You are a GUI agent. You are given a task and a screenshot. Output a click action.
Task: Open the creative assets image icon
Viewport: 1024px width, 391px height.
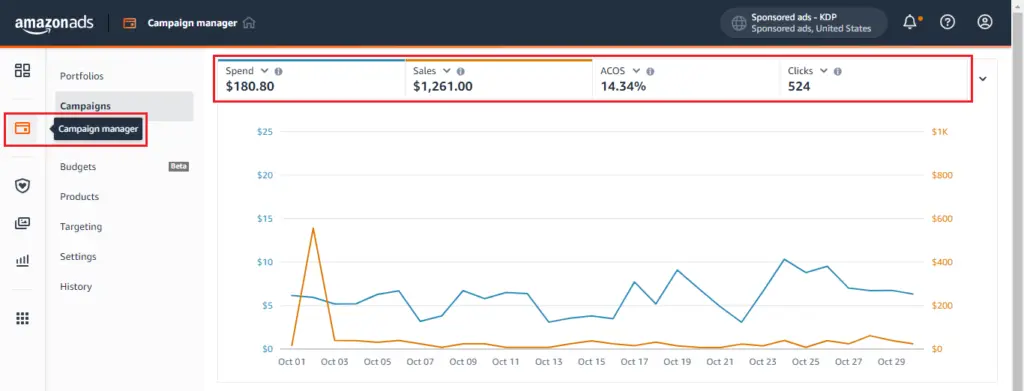click(x=23, y=223)
